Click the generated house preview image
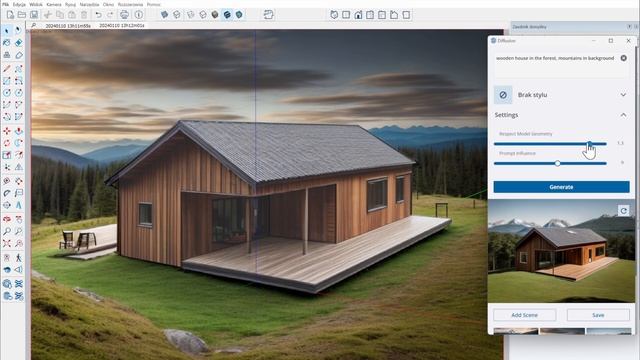The image size is (640, 360). click(562, 251)
